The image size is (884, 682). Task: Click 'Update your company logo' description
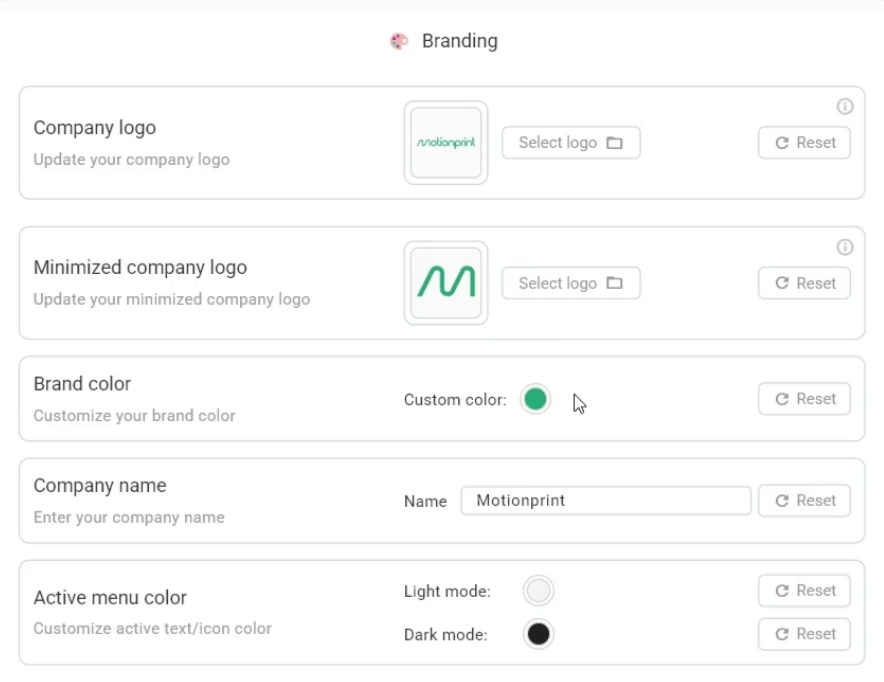tap(131, 160)
